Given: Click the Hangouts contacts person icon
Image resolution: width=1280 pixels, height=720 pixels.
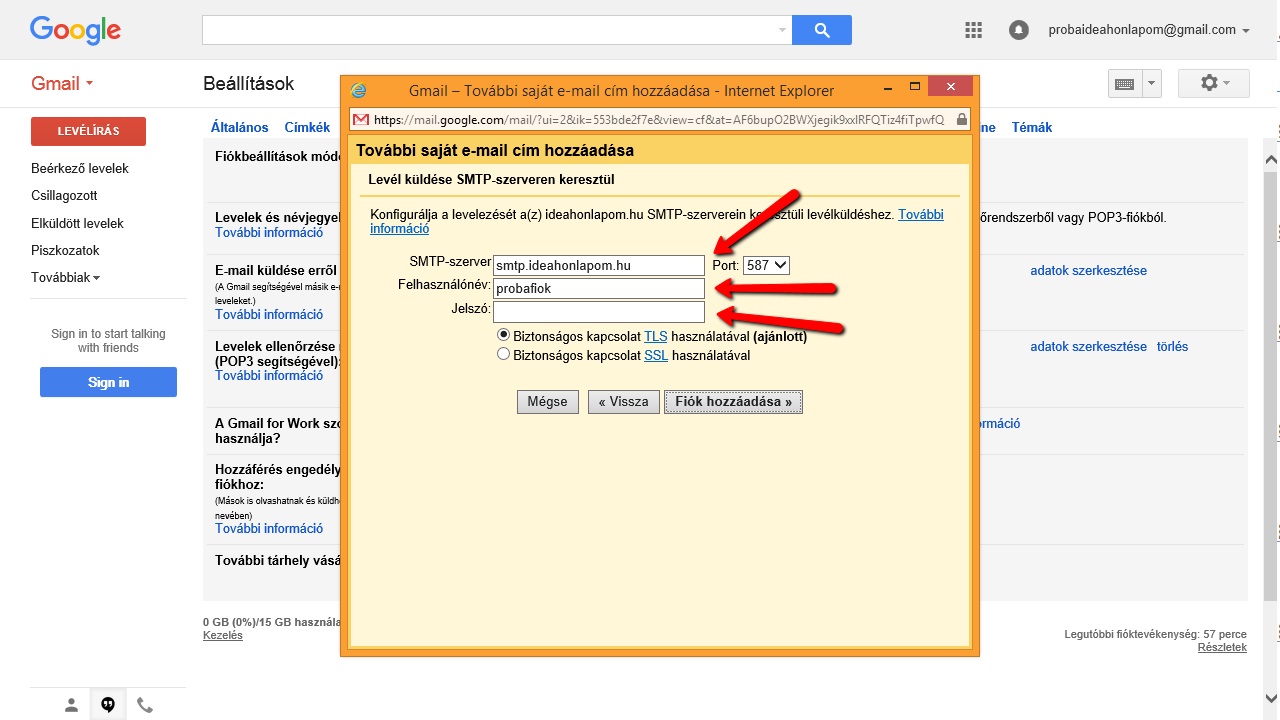Looking at the screenshot, I should pos(71,705).
